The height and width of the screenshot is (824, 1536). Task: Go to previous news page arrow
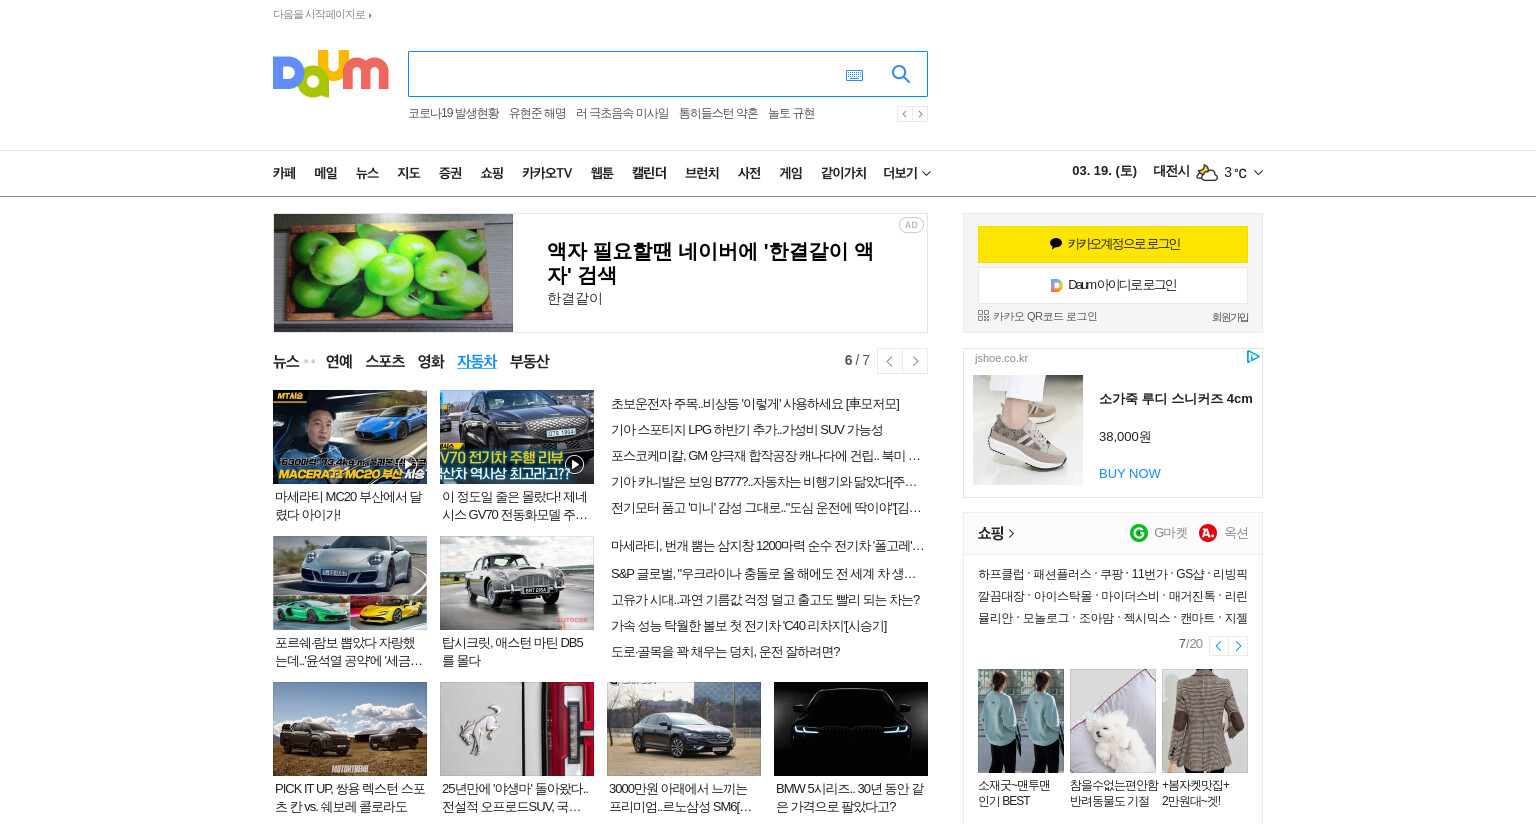[889, 361]
